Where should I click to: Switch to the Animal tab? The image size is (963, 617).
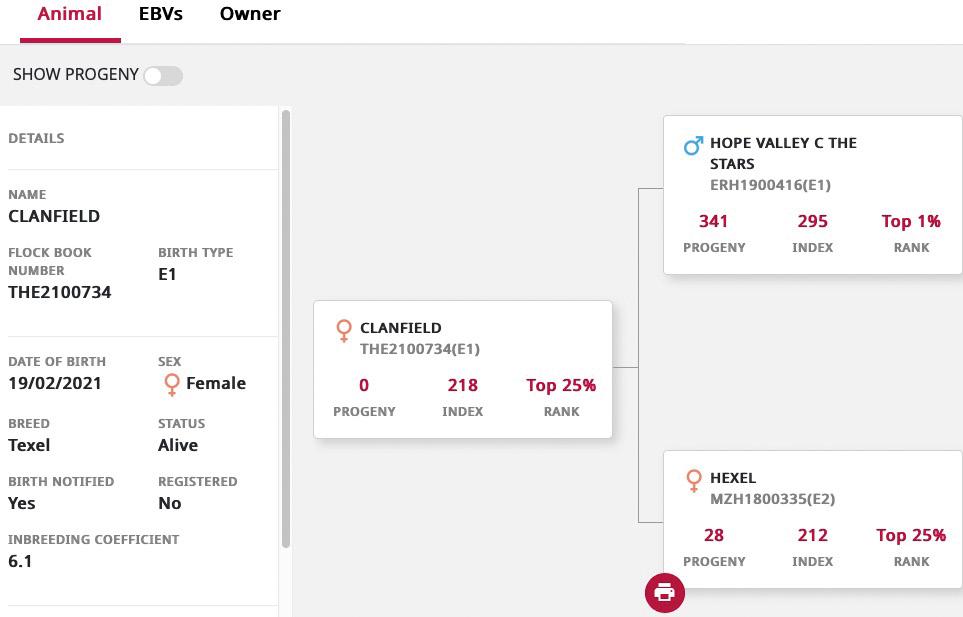(70, 14)
